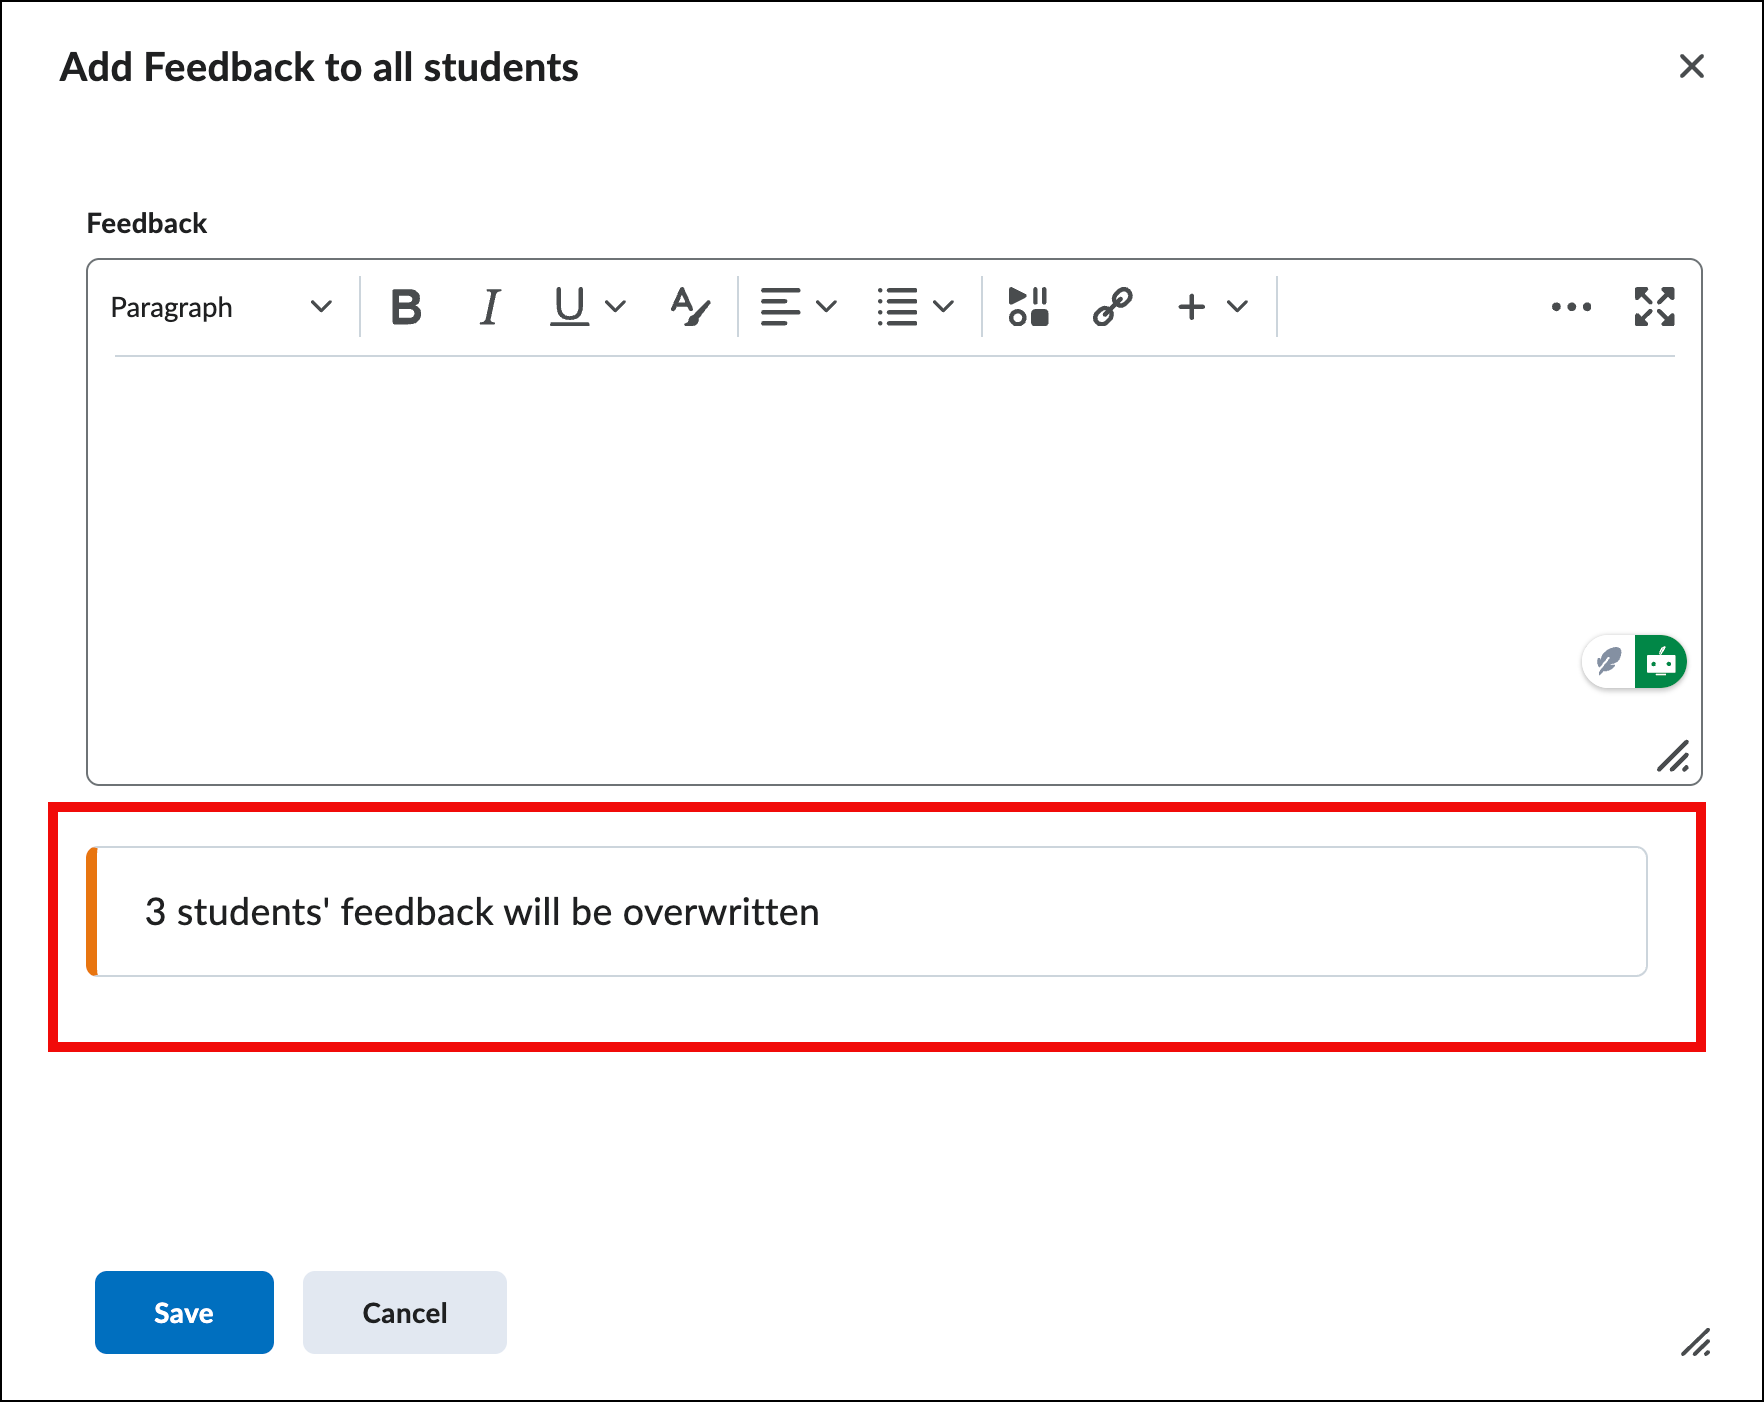Screen dimensions: 1764x1402
Task: Show more actions with ellipsis button
Action: (x=1571, y=307)
